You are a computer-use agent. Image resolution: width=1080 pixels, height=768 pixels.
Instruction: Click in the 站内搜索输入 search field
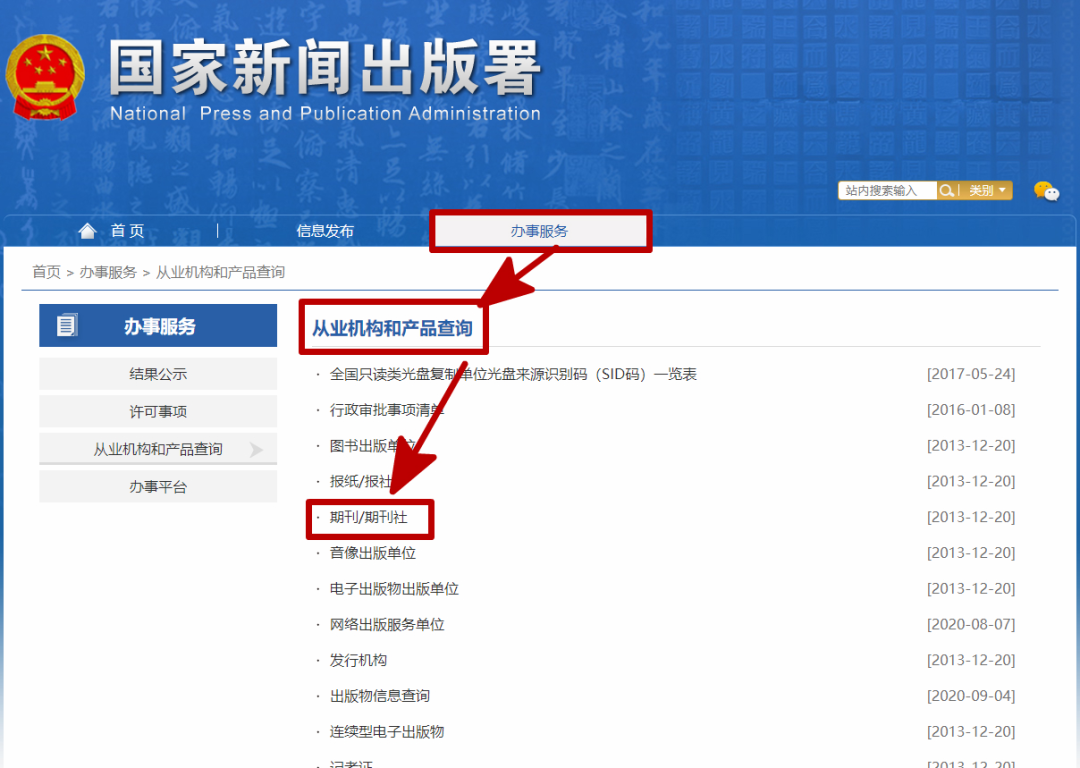(x=886, y=190)
